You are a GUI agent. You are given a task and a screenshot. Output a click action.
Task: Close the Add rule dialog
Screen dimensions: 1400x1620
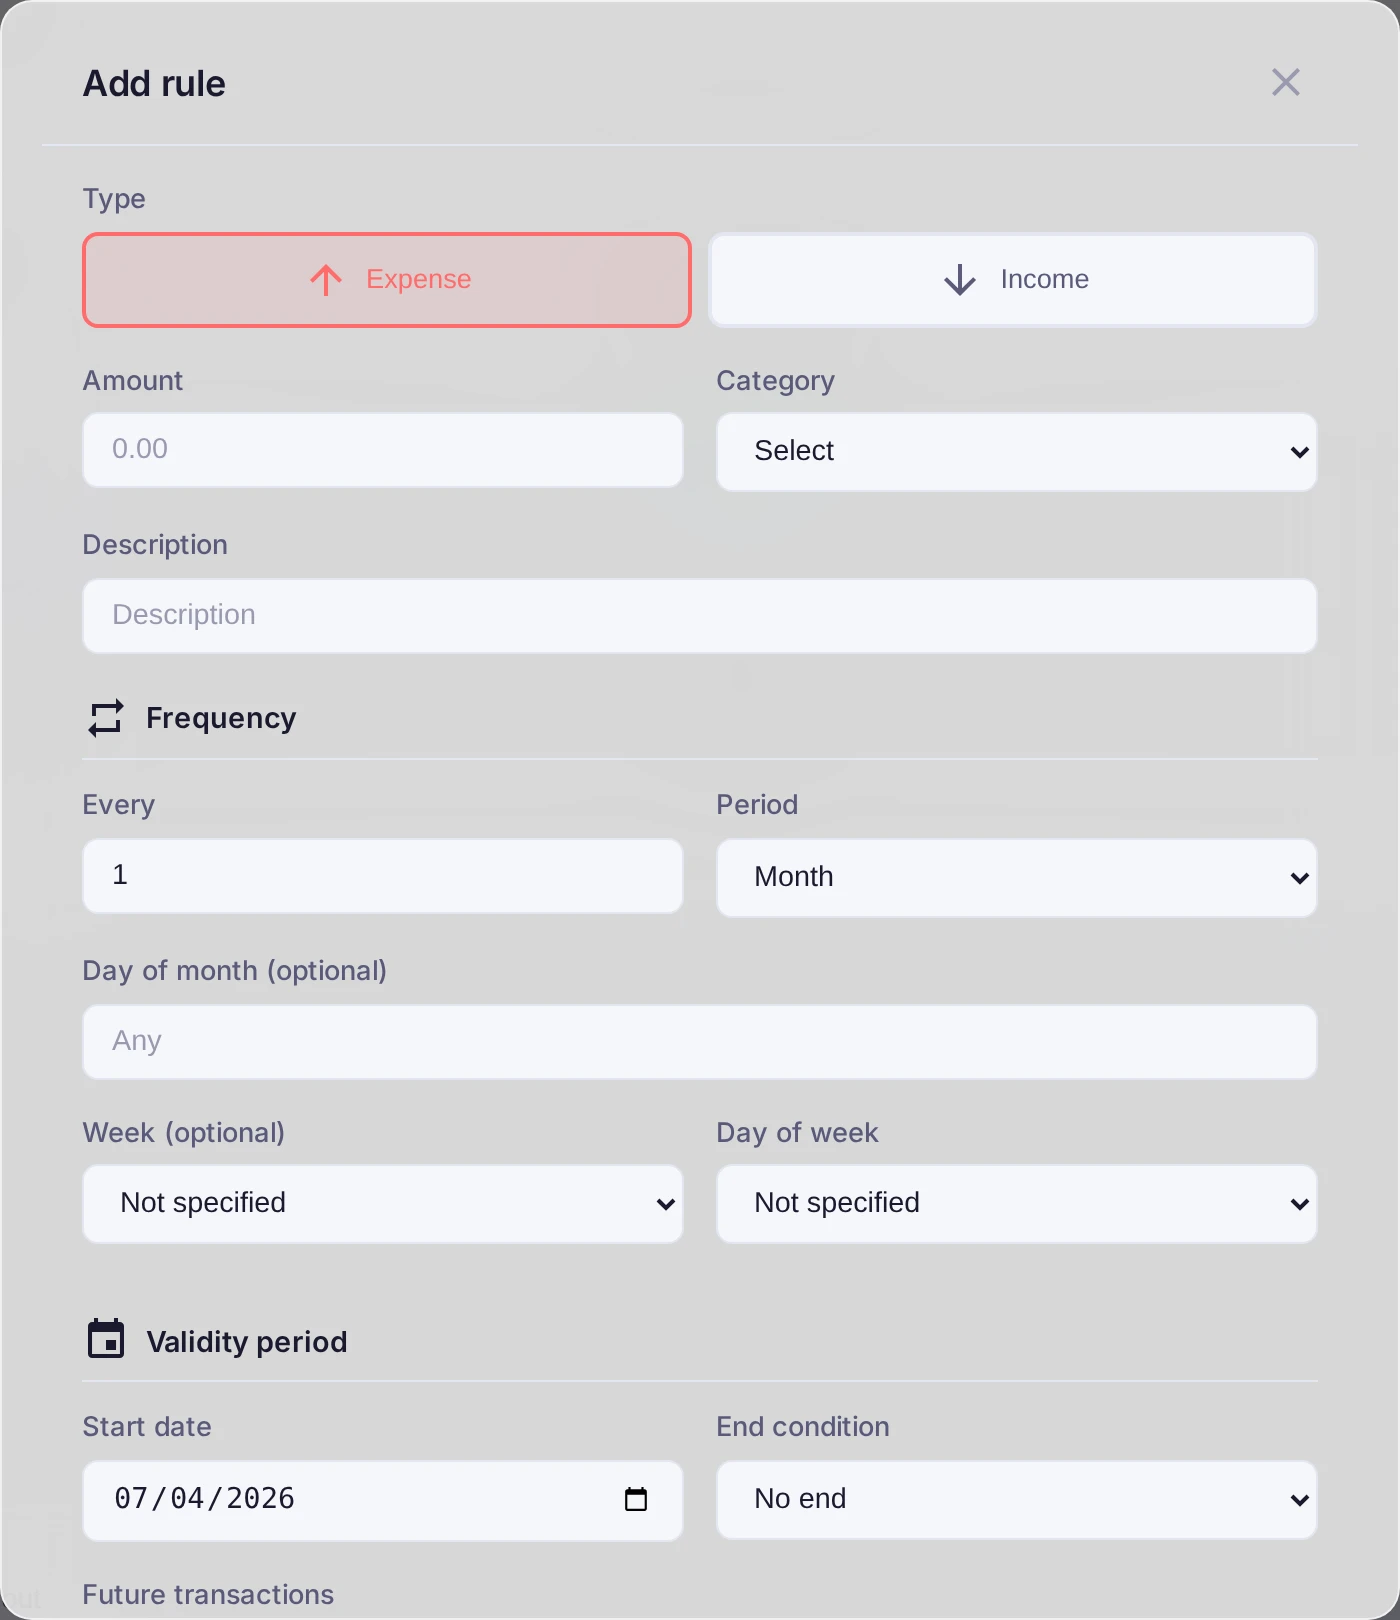pyautogui.click(x=1285, y=82)
